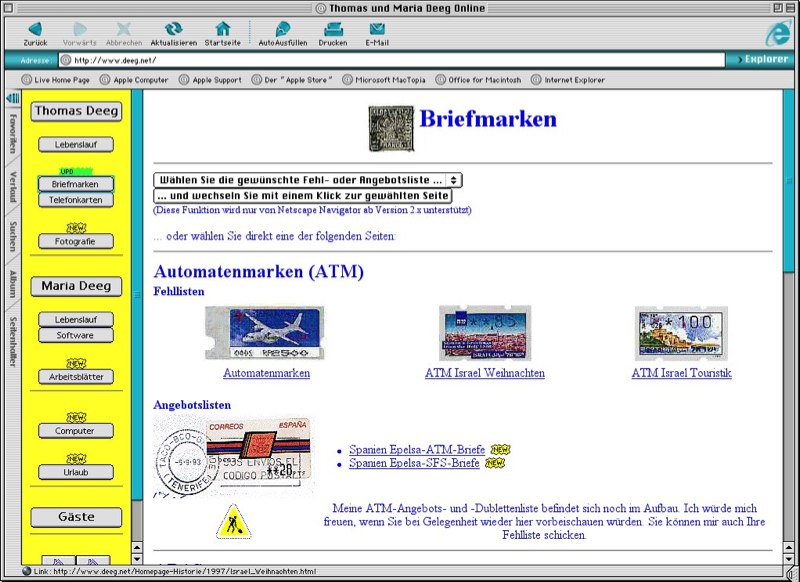Go to Startseite home icon
Viewport: 800px width, 582px height.
coord(223,29)
